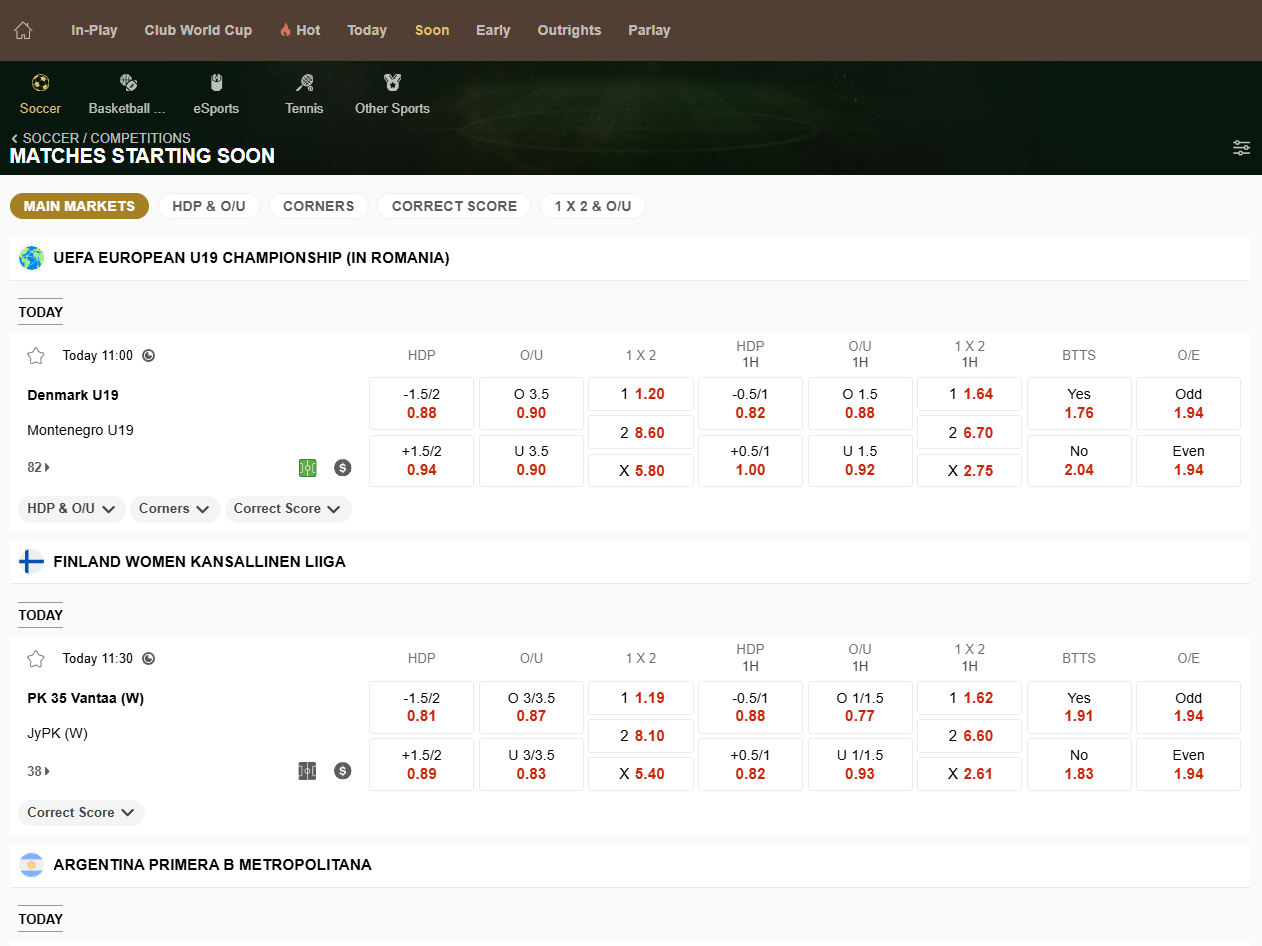Select BTTS Yes at 1.76

pyautogui.click(x=1079, y=403)
